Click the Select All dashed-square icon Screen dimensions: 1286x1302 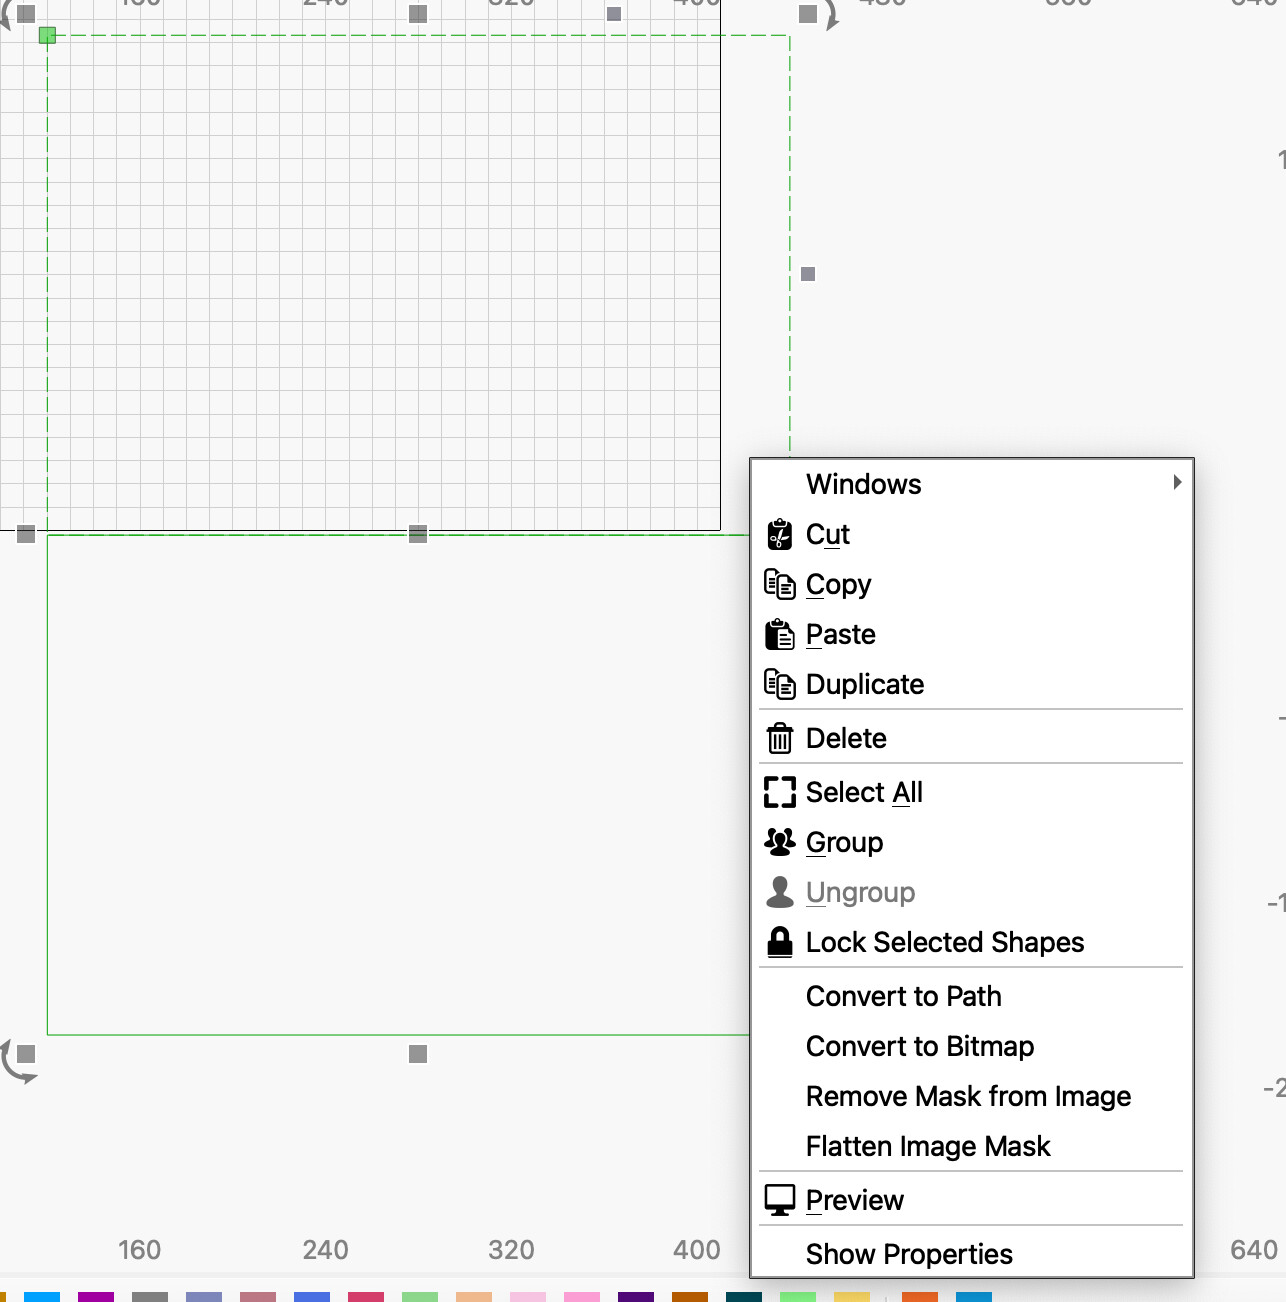coord(779,793)
